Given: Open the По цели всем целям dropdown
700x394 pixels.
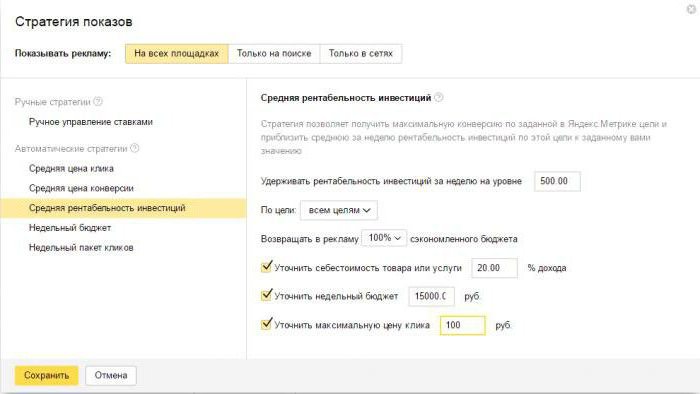Looking at the screenshot, I should [339, 210].
